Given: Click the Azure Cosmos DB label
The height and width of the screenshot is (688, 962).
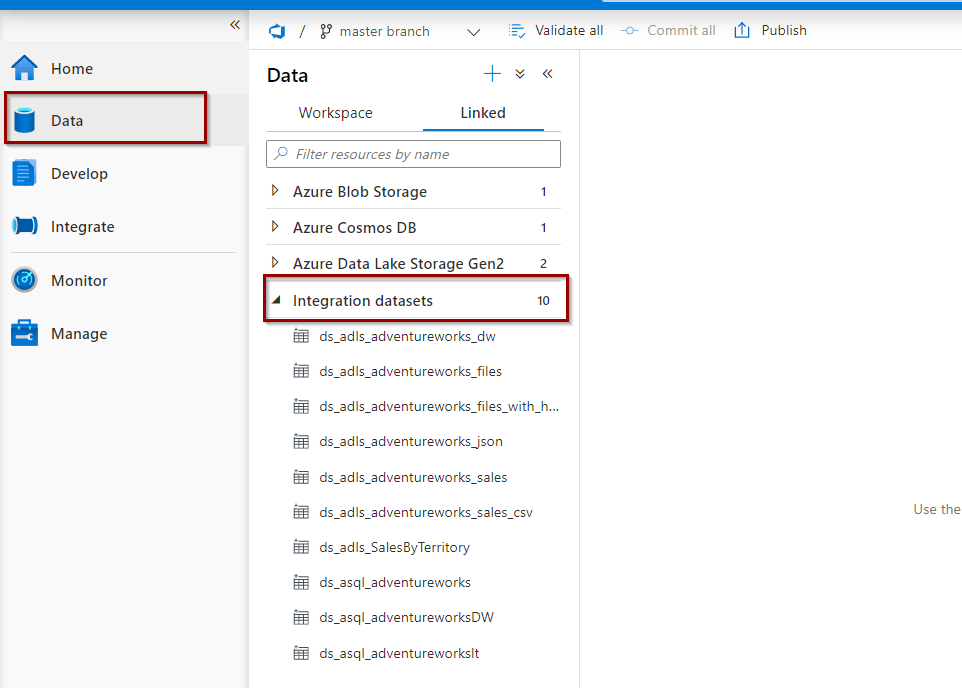Looking at the screenshot, I should click(x=354, y=228).
